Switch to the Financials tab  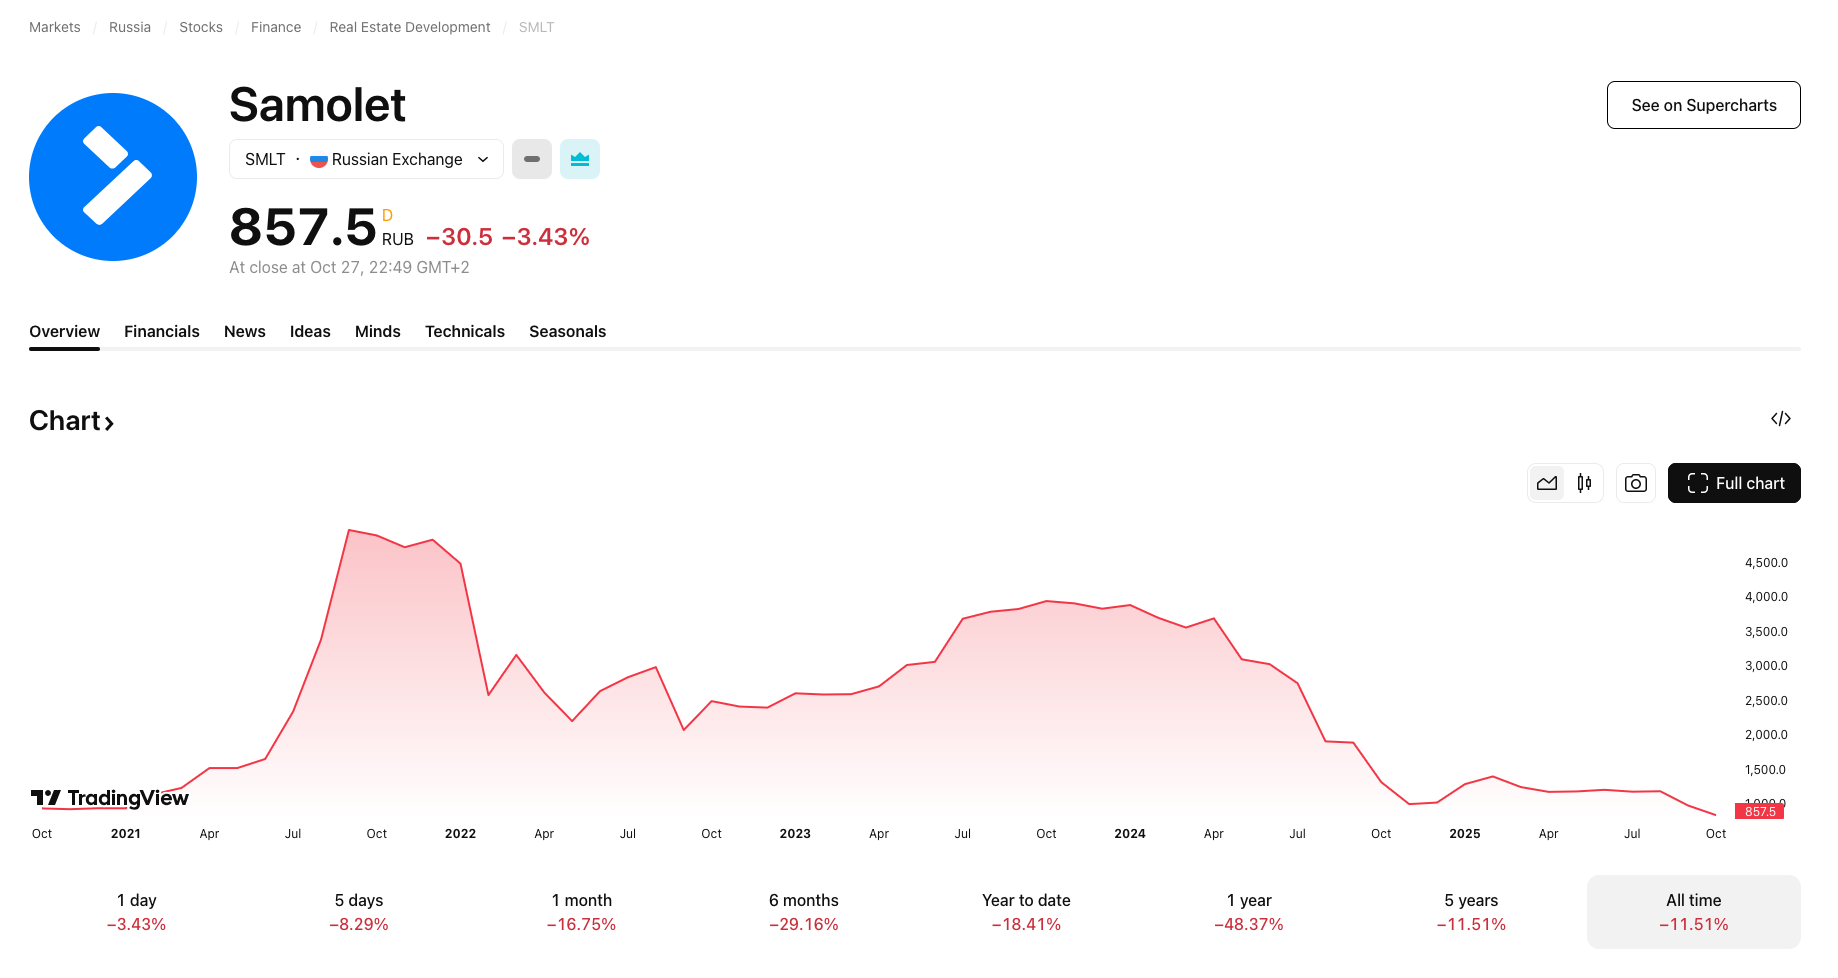pos(162,331)
